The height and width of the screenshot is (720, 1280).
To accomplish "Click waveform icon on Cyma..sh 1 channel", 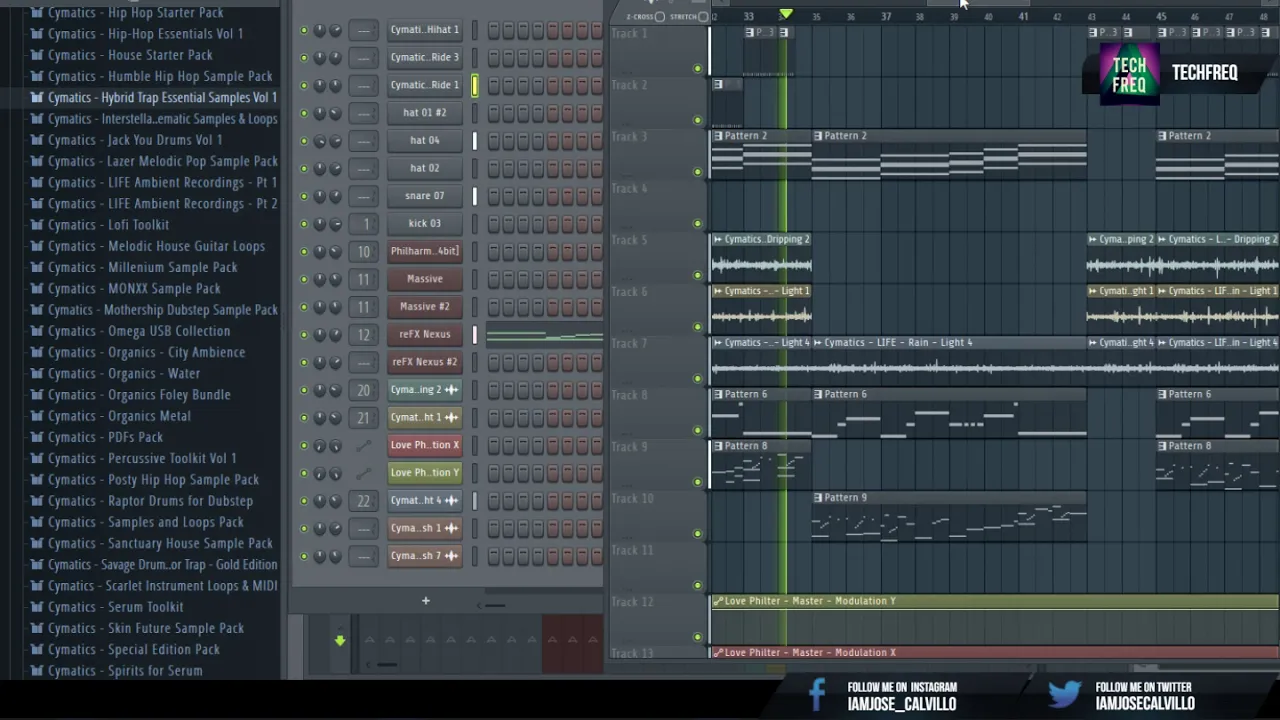I will click(451, 528).
